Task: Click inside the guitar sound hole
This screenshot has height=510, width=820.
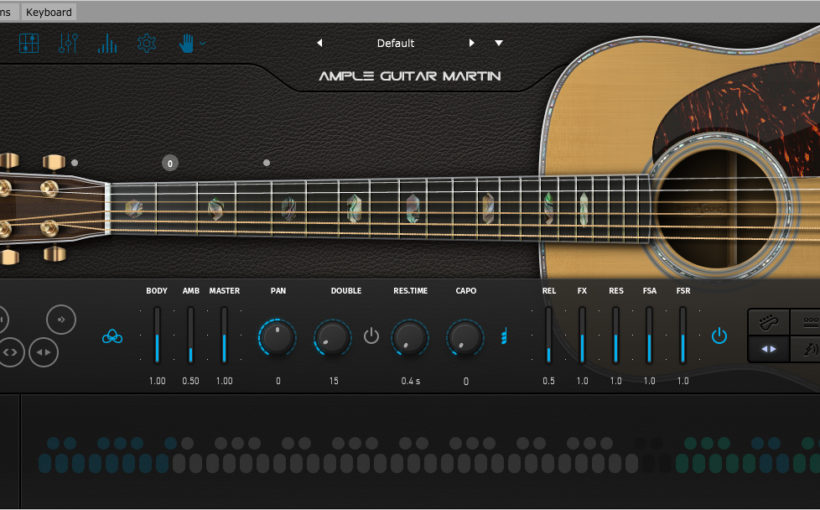Action: [716, 207]
